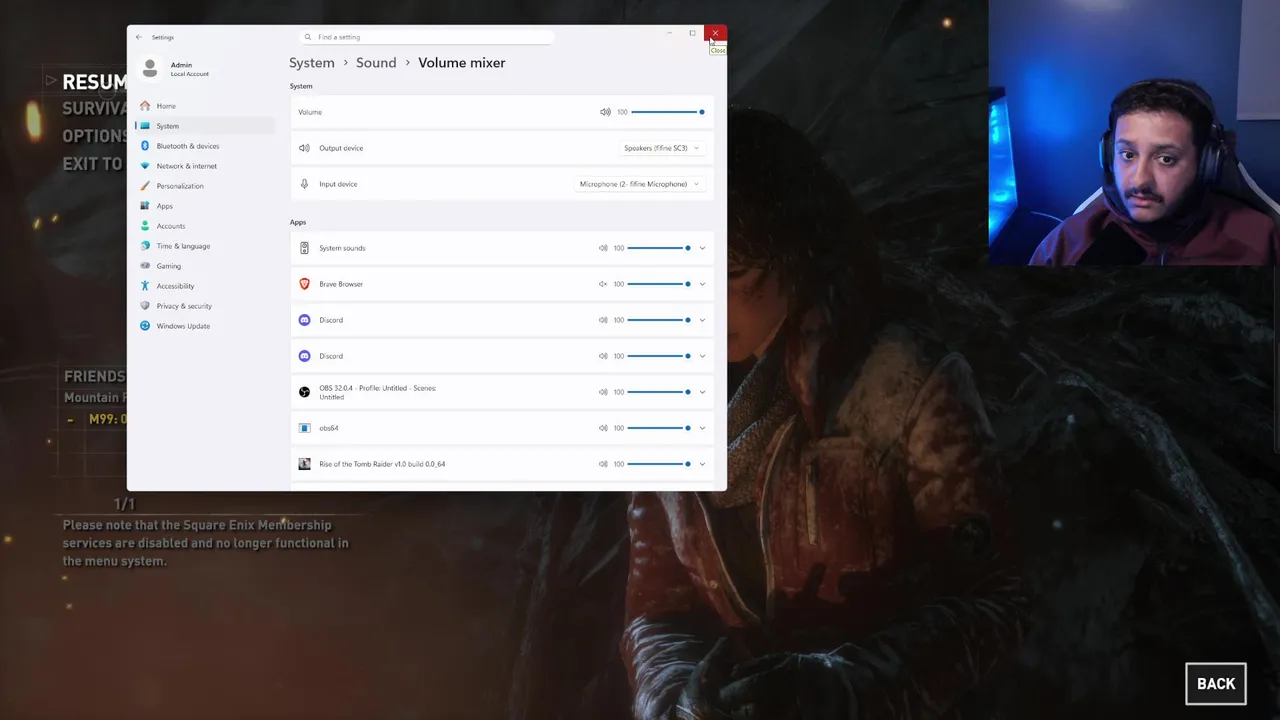The image size is (1280, 720).
Task: Expand OBS 32.0.4 row chevron
Action: (x=702, y=392)
